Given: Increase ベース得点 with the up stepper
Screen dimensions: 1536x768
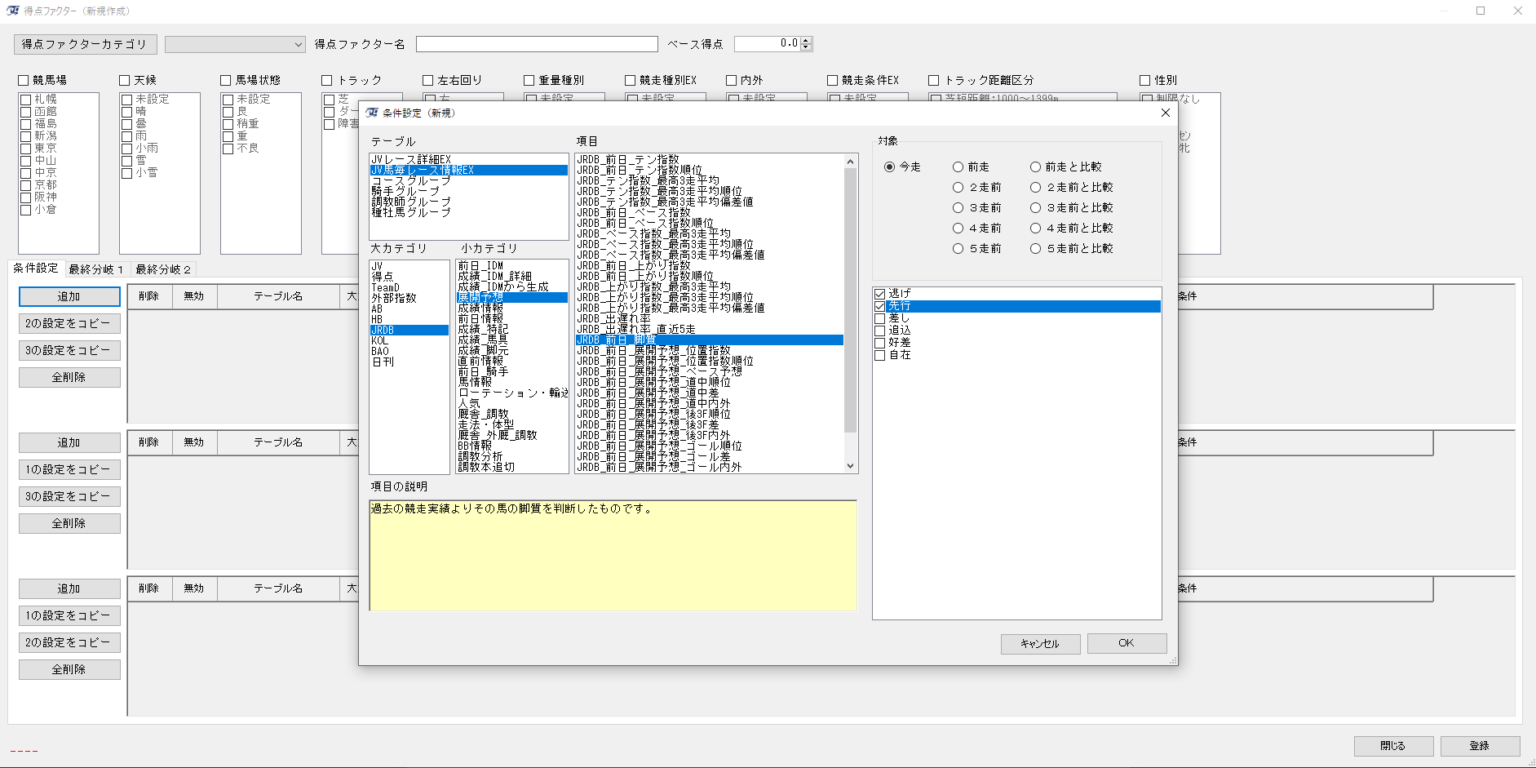Looking at the screenshot, I should 807,40.
